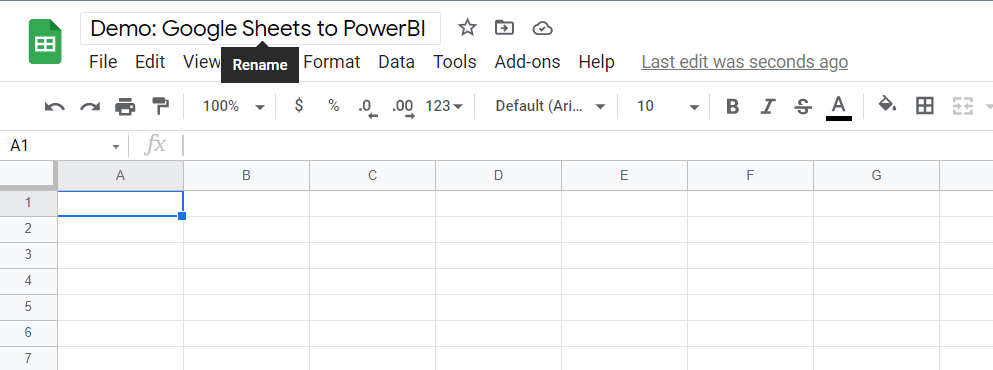The height and width of the screenshot is (370, 993).
Task: Format the cell as currency
Action: (299, 106)
